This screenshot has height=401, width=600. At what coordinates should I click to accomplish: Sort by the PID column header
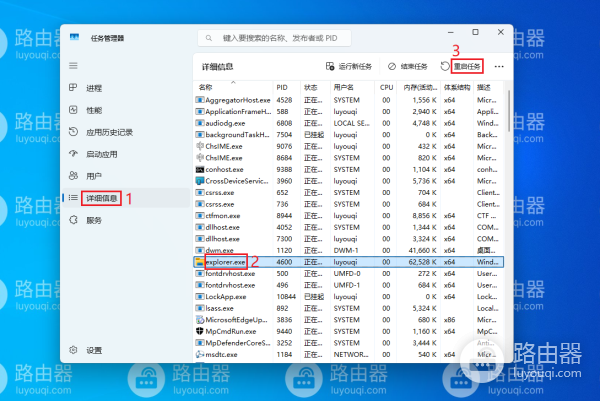point(286,88)
